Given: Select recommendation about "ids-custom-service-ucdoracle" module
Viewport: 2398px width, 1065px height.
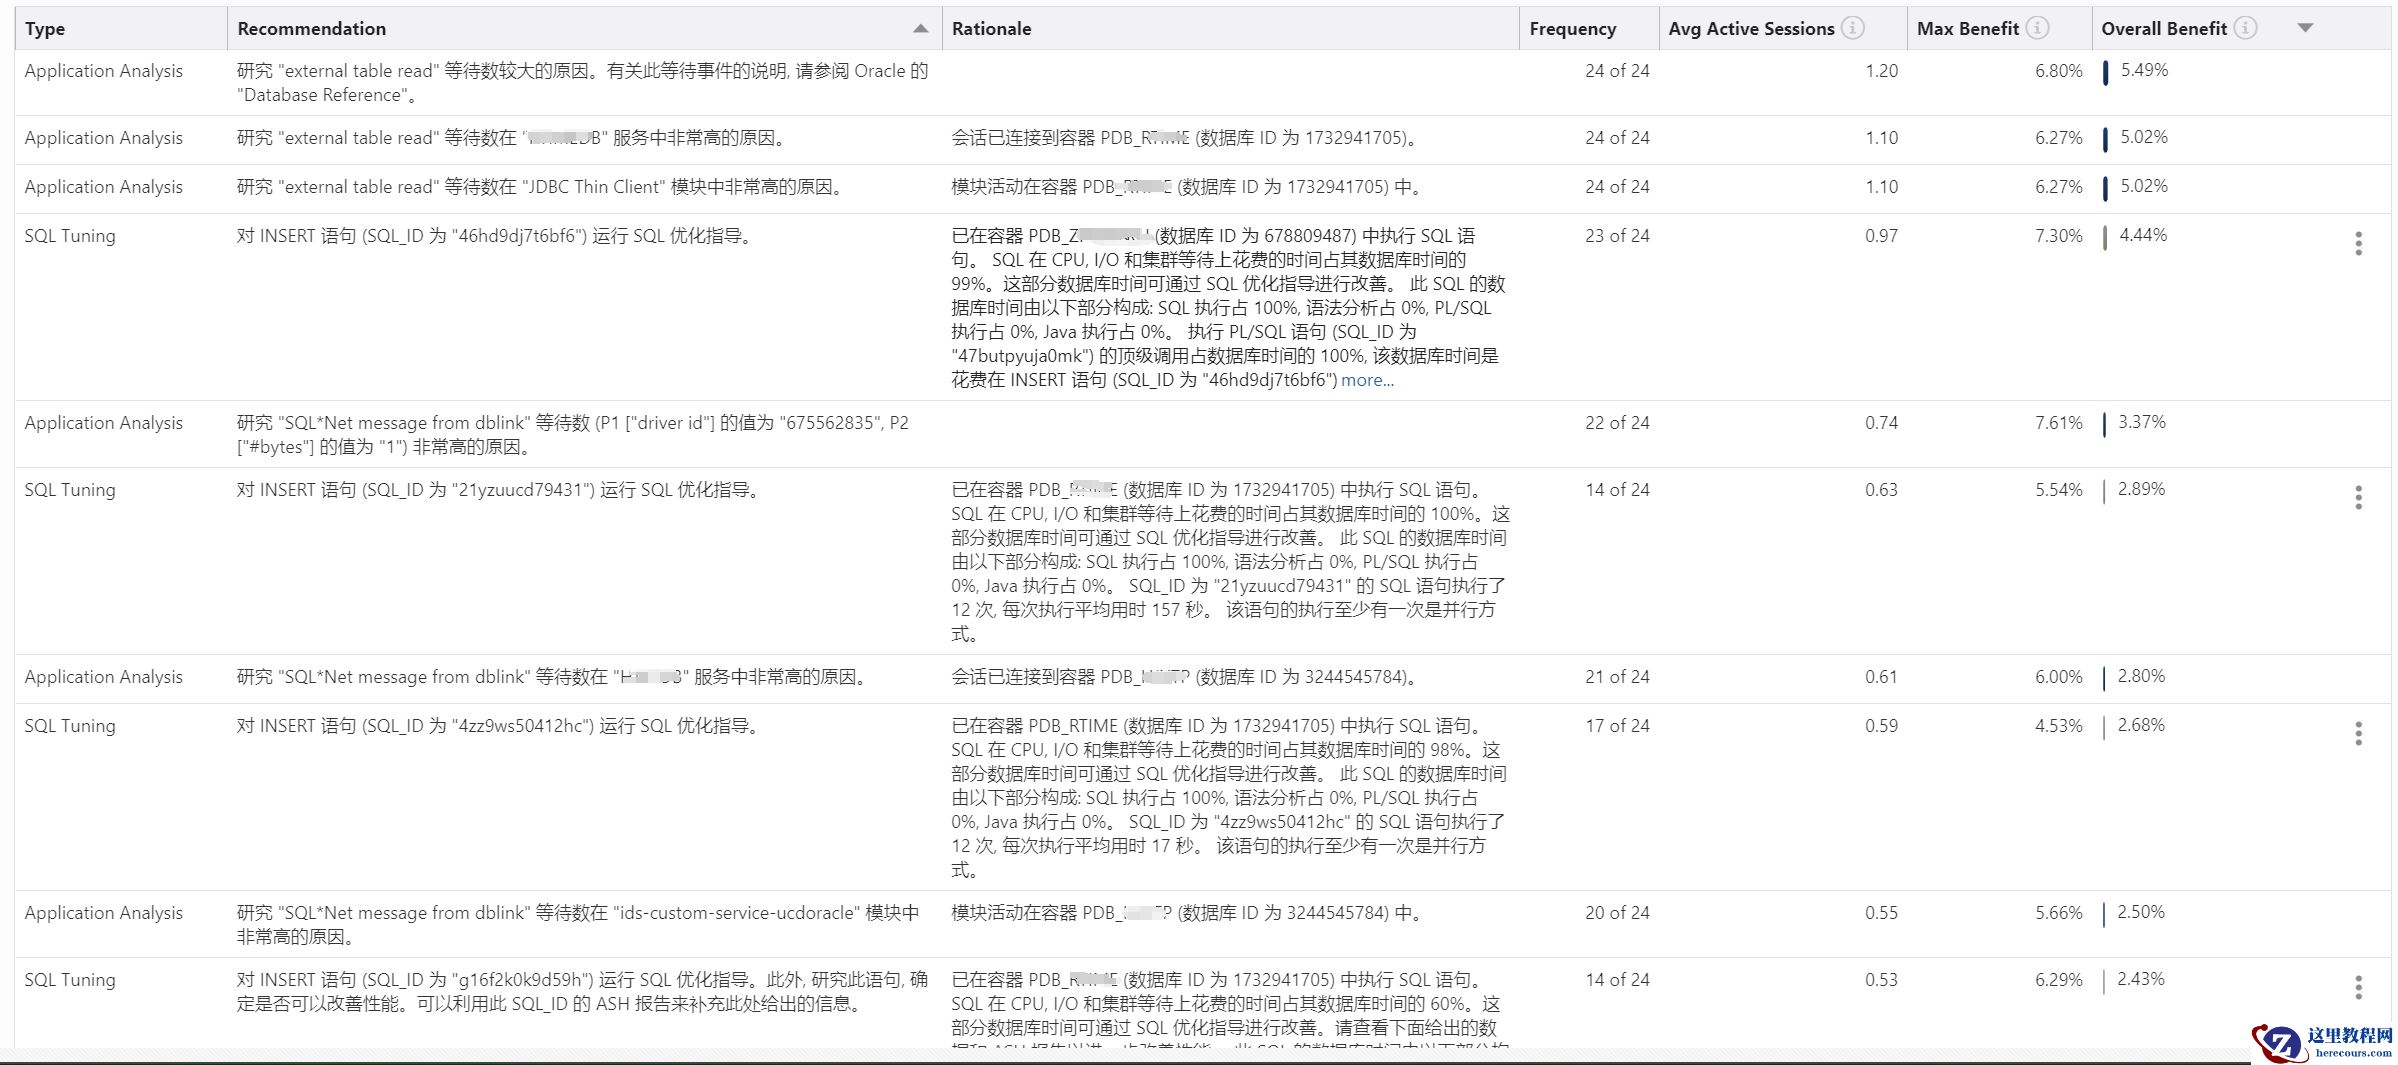Looking at the screenshot, I should tap(578, 925).
